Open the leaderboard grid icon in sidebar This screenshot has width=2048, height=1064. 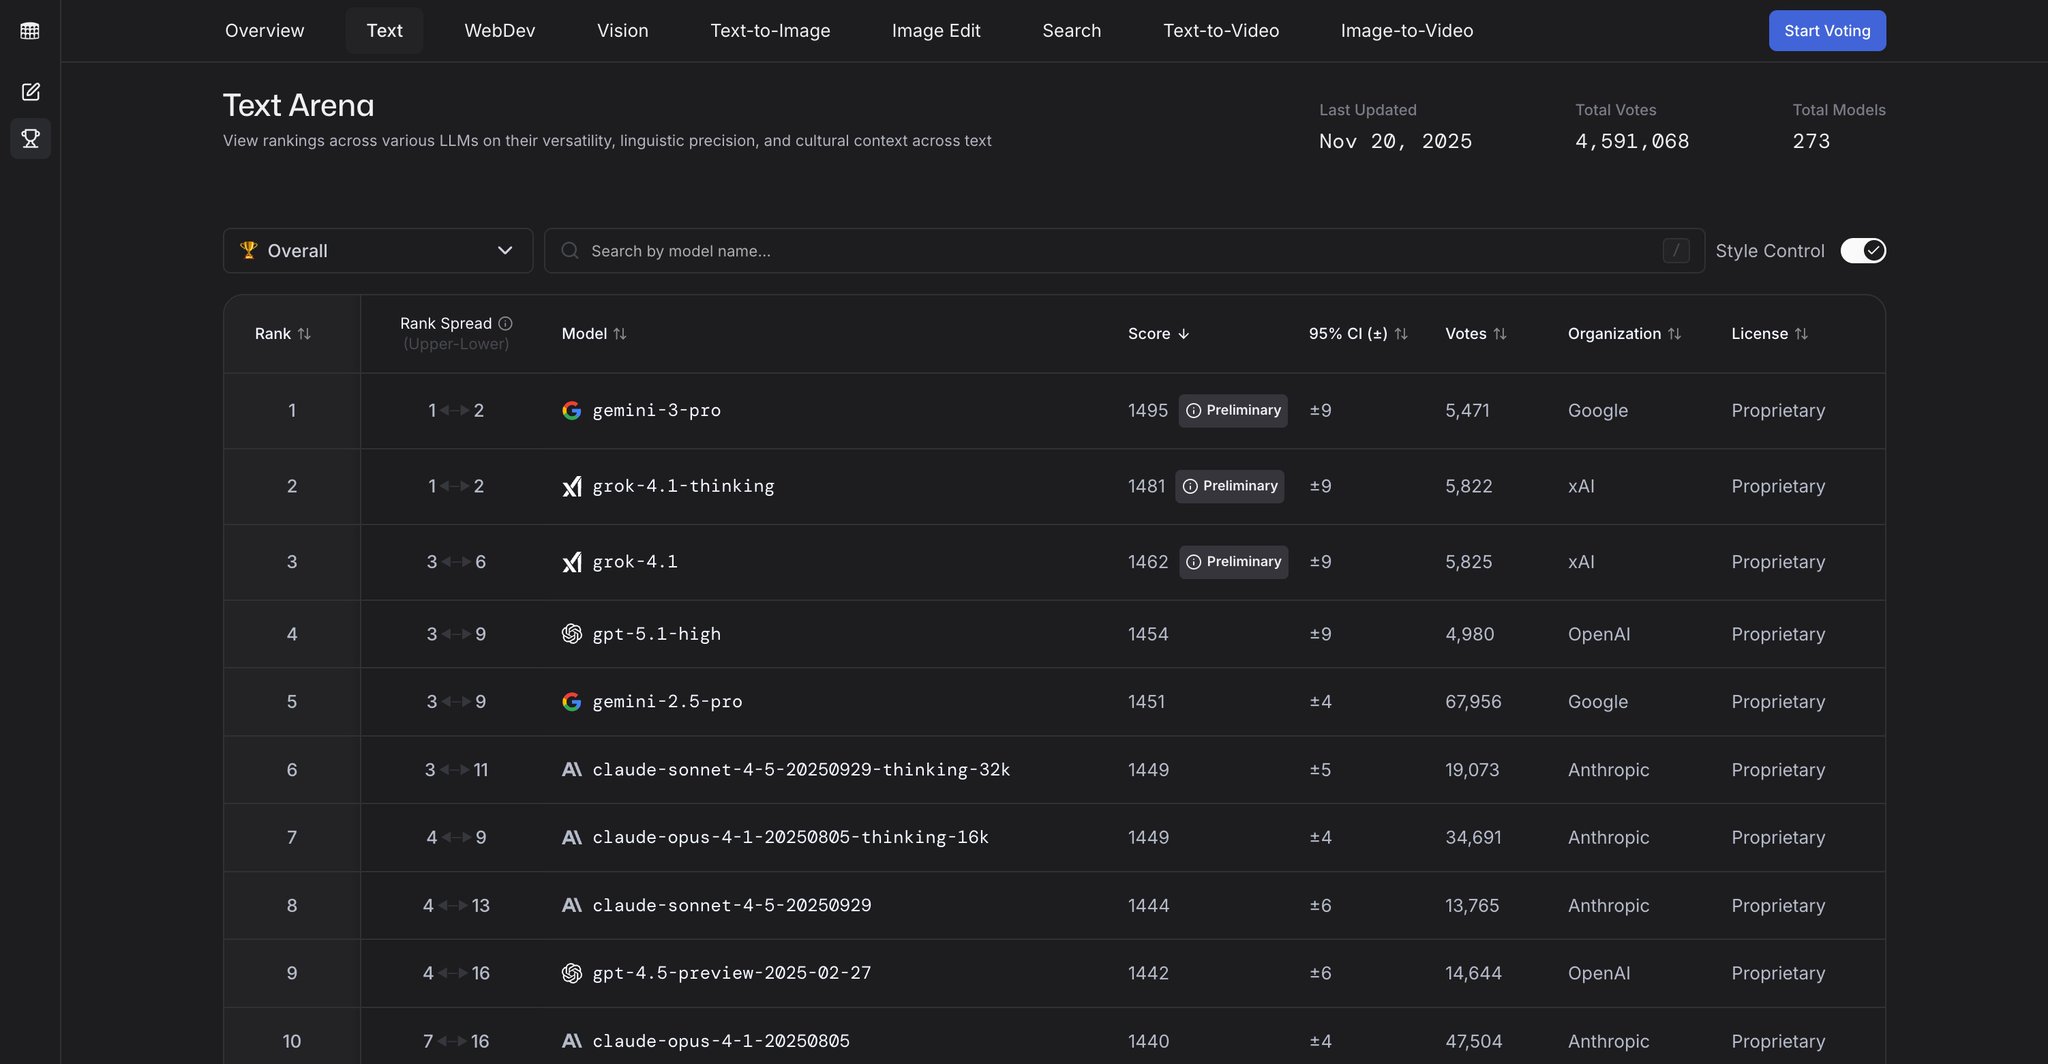click(30, 31)
